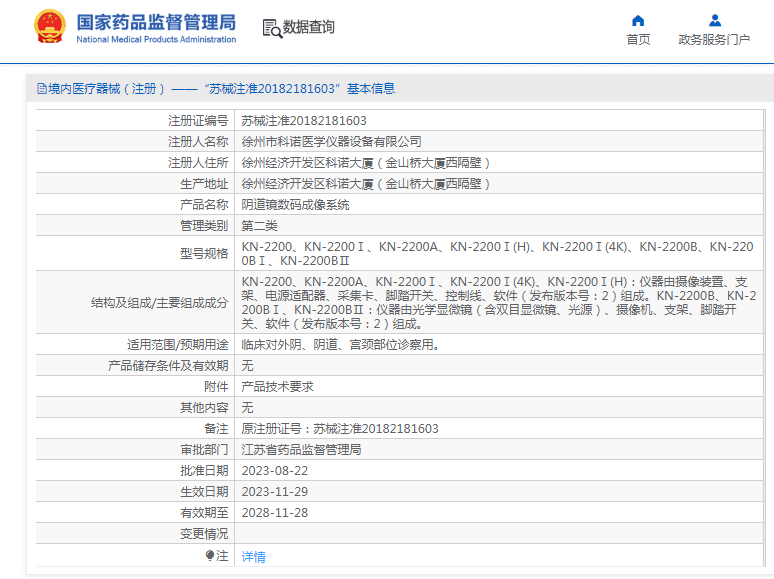Viewport: 774px width, 579px height.
Task: Click the document icon beside 境内医疗器械
Action: click(42, 89)
